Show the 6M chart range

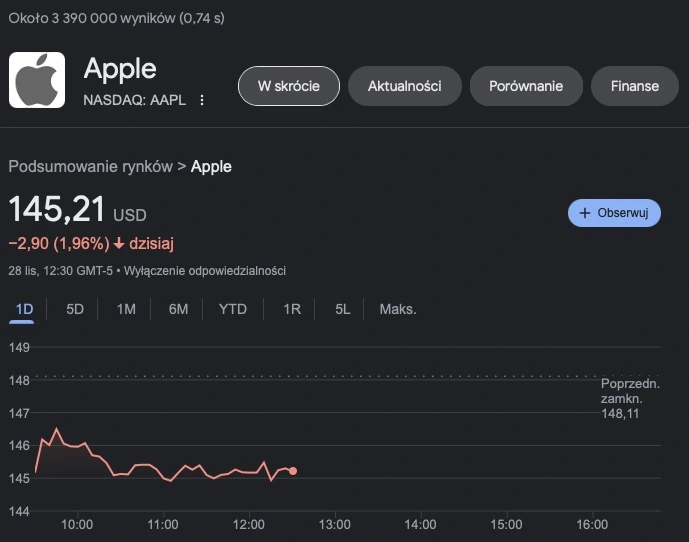[178, 309]
